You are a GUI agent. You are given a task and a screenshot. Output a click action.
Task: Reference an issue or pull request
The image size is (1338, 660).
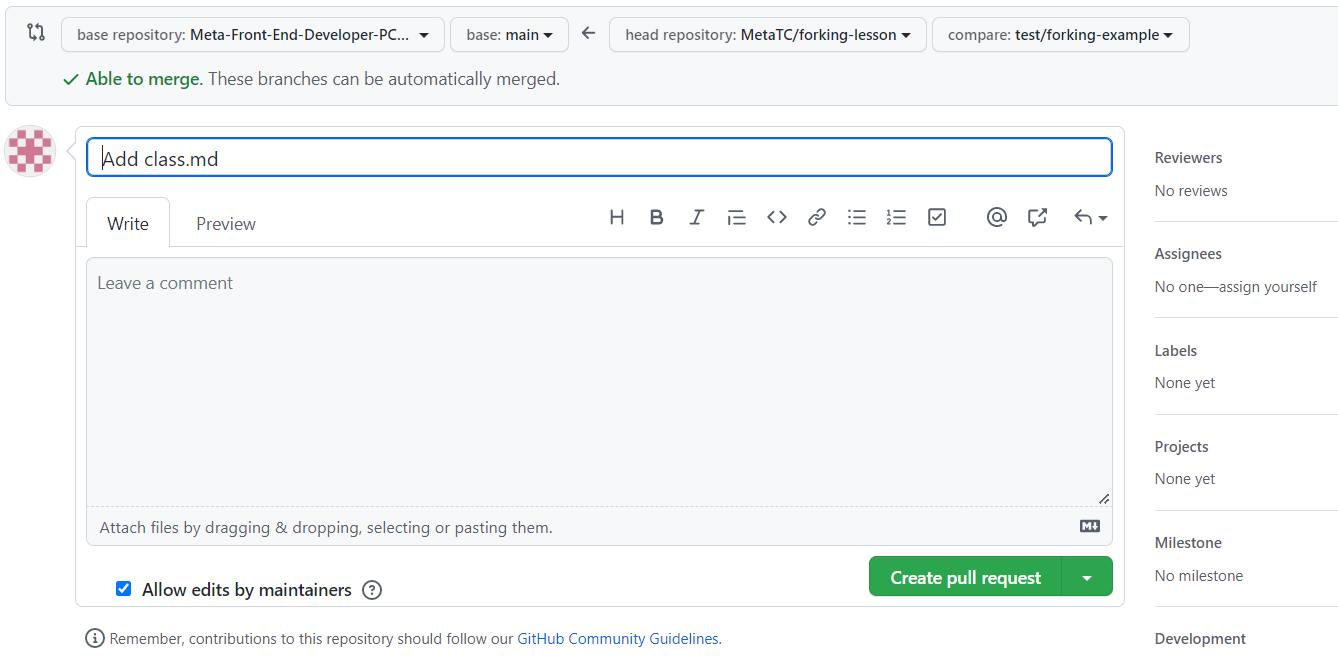pos(1037,217)
